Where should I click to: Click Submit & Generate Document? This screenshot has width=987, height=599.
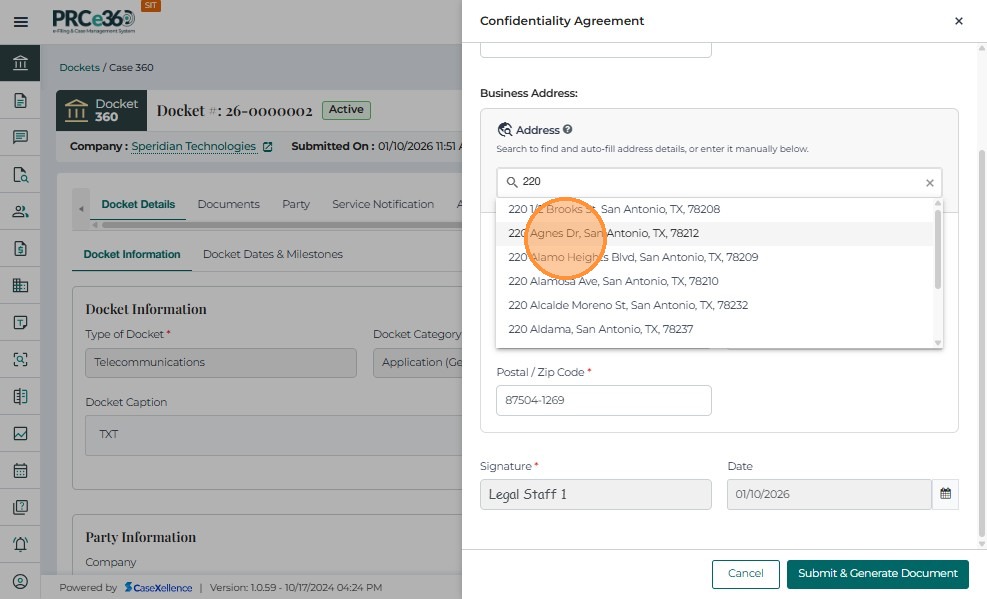877,574
